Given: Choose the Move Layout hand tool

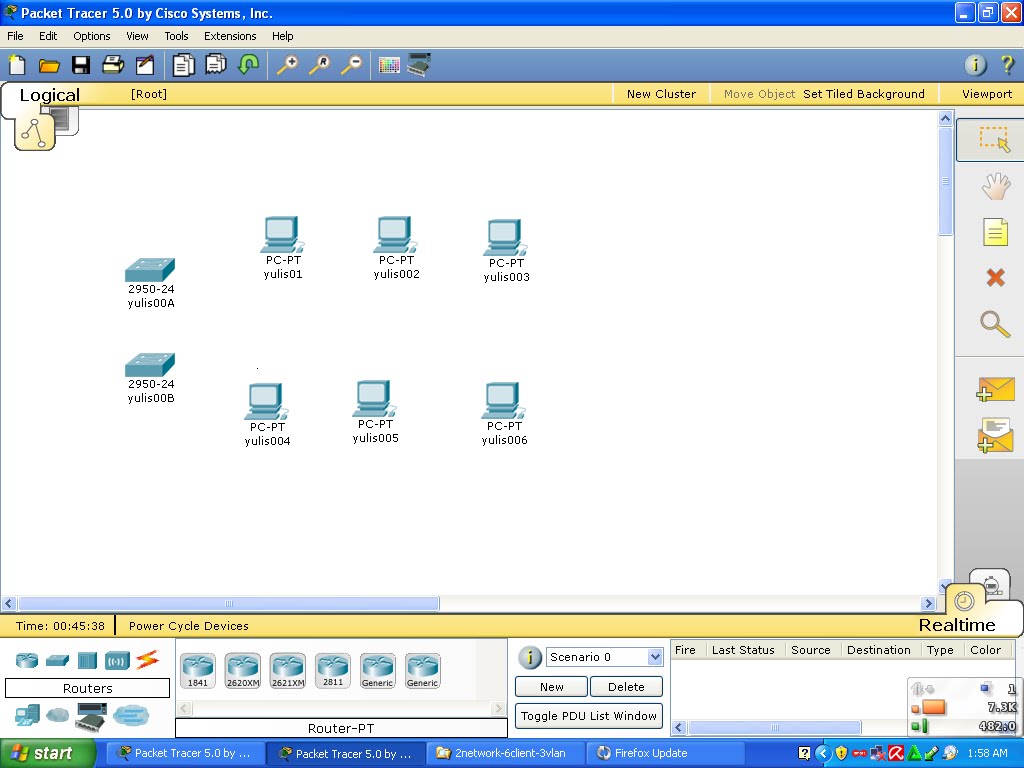Looking at the screenshot, I should [x=995, y=187].
